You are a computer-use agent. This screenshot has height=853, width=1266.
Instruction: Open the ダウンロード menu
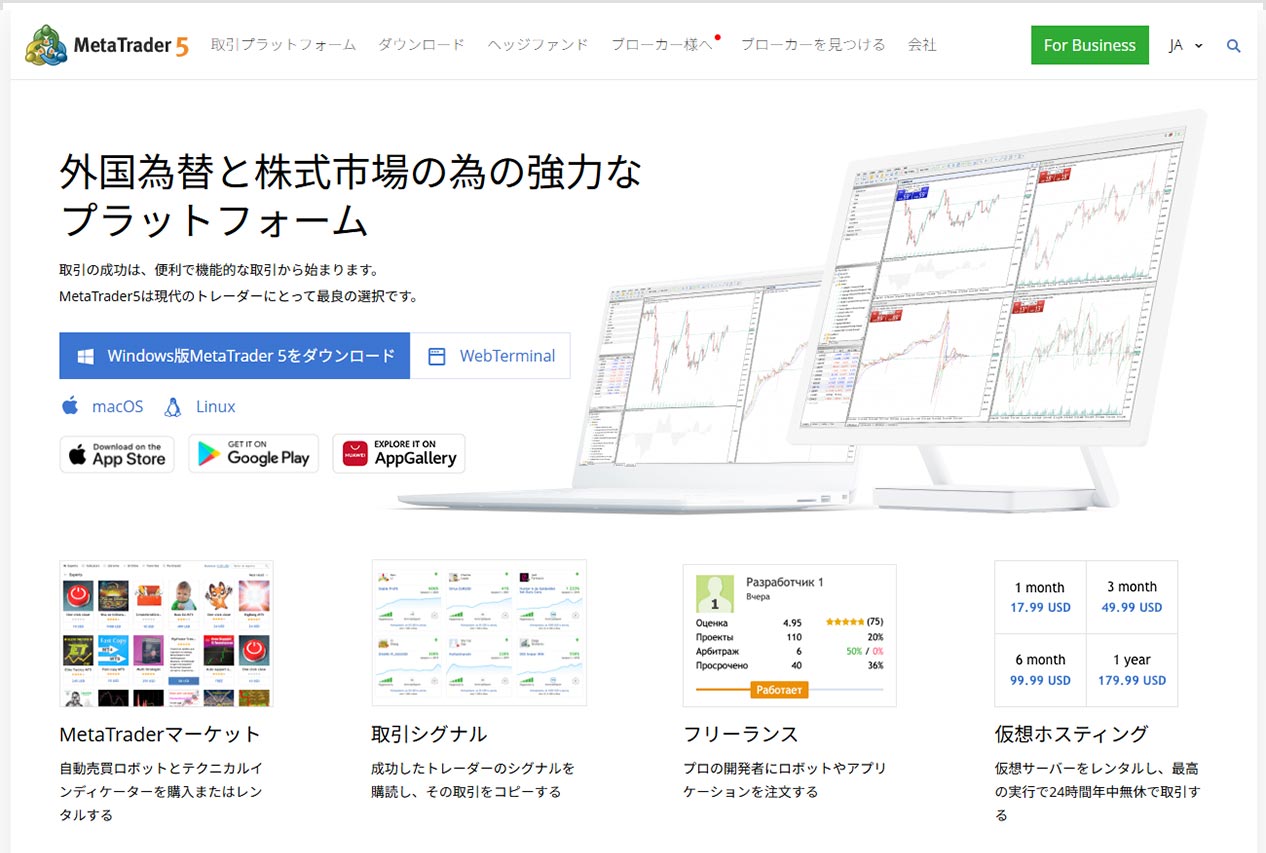click(x=422, y=45)
